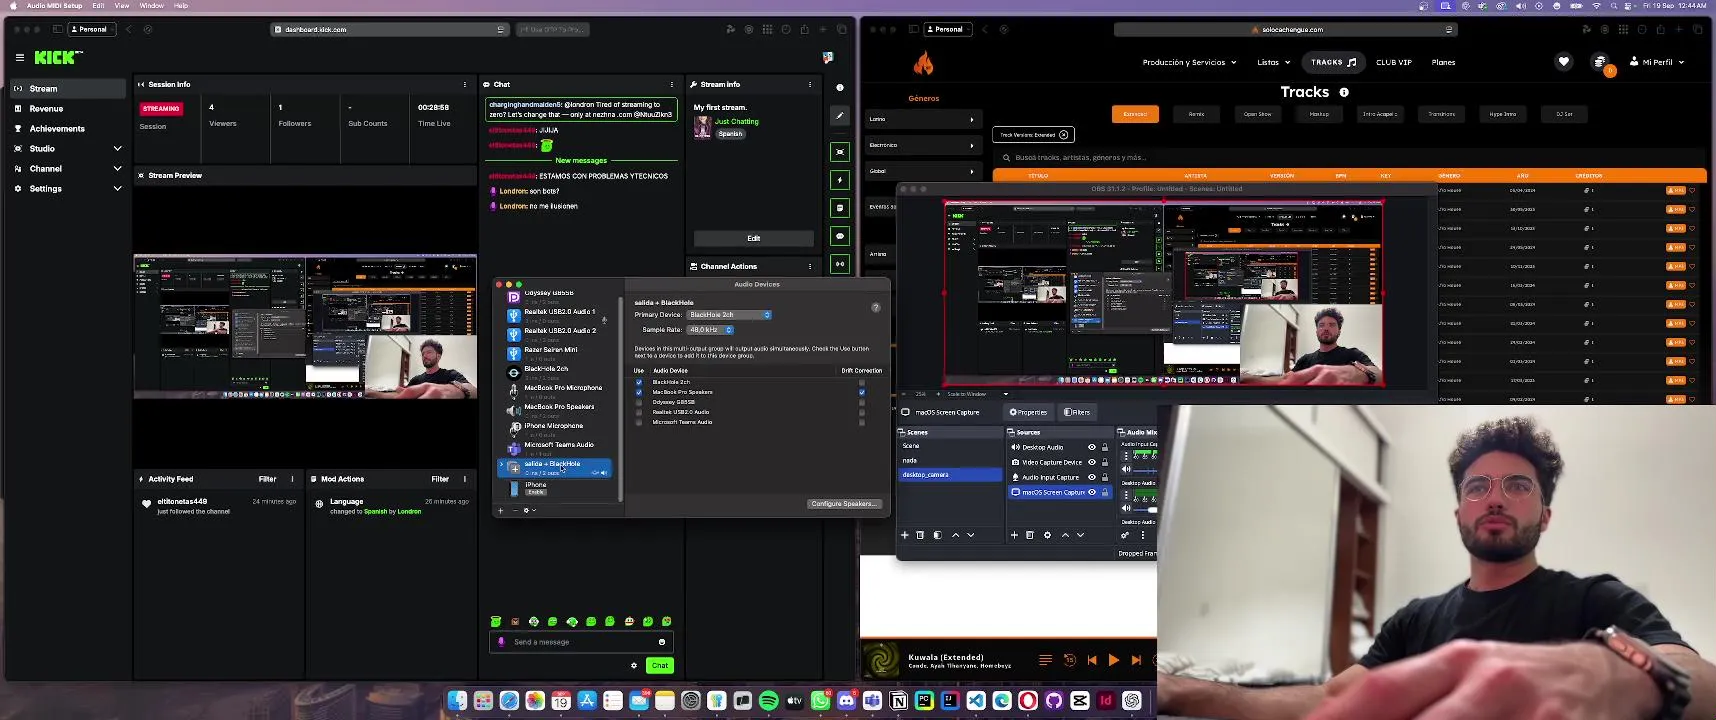Open source properties gear in Sources toolbar
The height and width of the screenshot is (720, 1716).
[x=1047, y=535]
